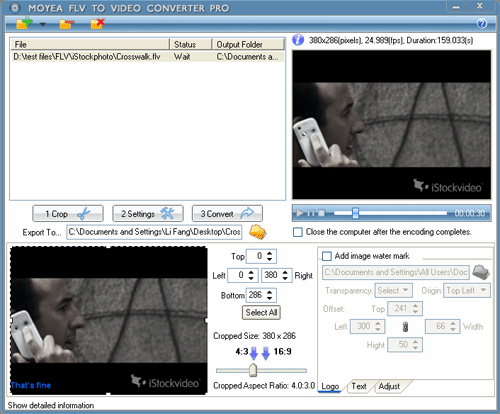Screen dimensions: 500x414
Task: Open the add file dropdown arrow
Action: (43, 24)
